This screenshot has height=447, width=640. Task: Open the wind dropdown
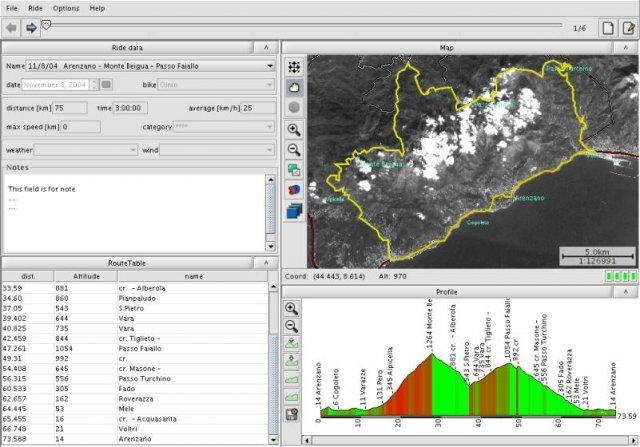pos(270,149)
